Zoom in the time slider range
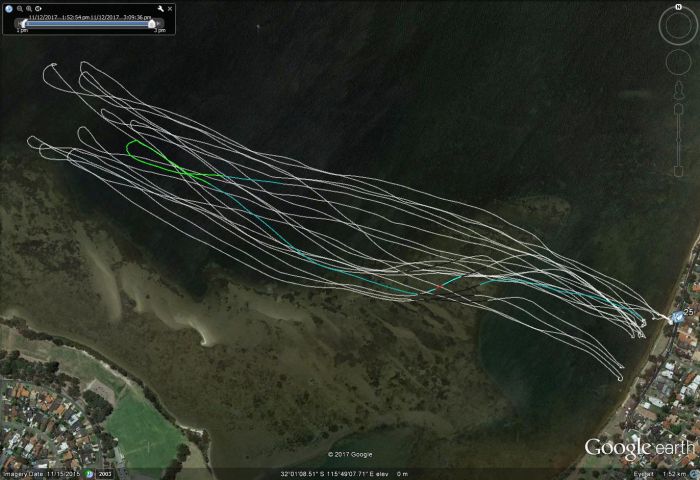 click(x=28, y=8)
